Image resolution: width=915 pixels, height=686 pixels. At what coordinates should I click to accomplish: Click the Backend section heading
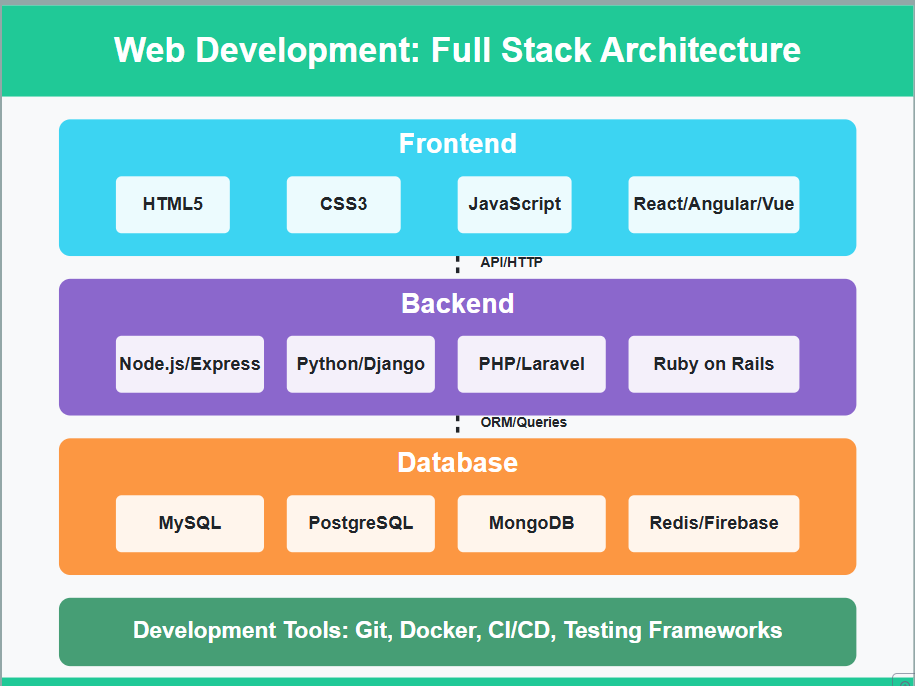coord(458,303)
